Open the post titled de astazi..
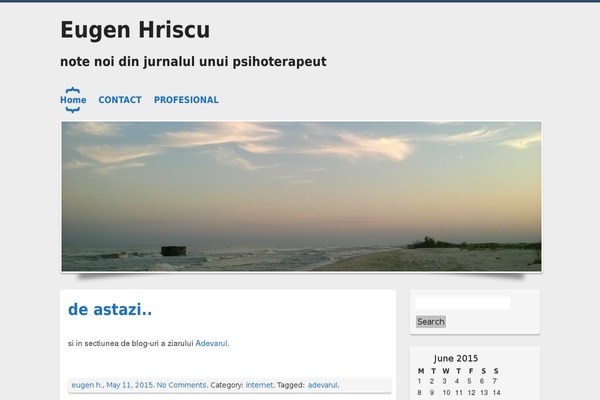The image size is (600, 400). tap(110, 309)
